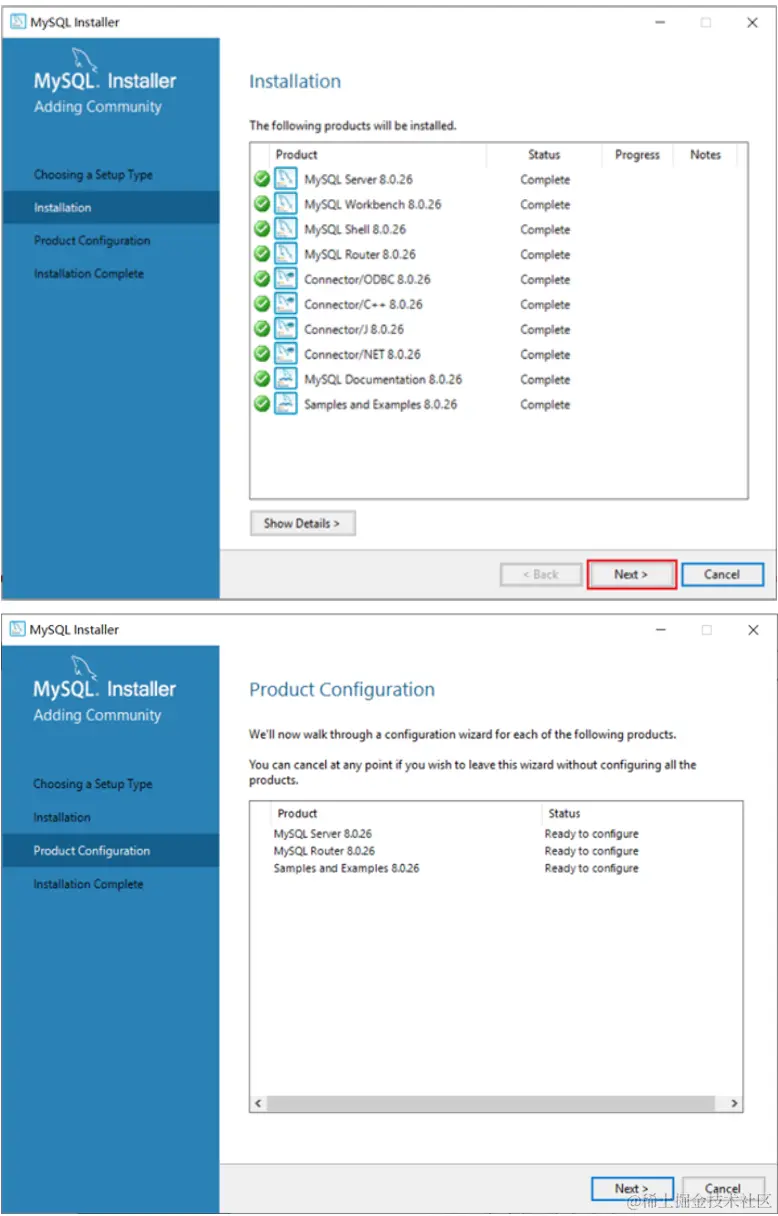The image size is (778, 1216).
Task: Click left scroll arrow in Product Configuration list
Action: tap(258, 1103)
